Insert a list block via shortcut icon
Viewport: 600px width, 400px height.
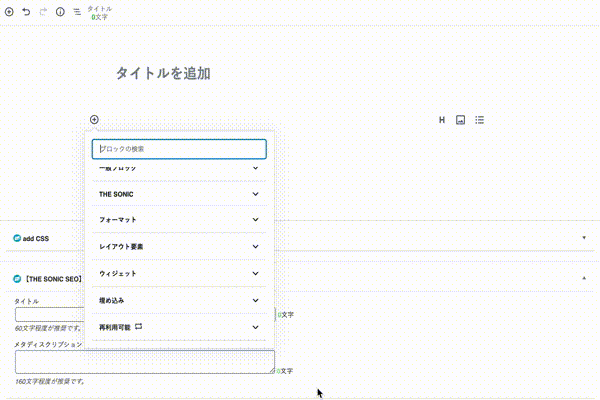click(479, 120)
